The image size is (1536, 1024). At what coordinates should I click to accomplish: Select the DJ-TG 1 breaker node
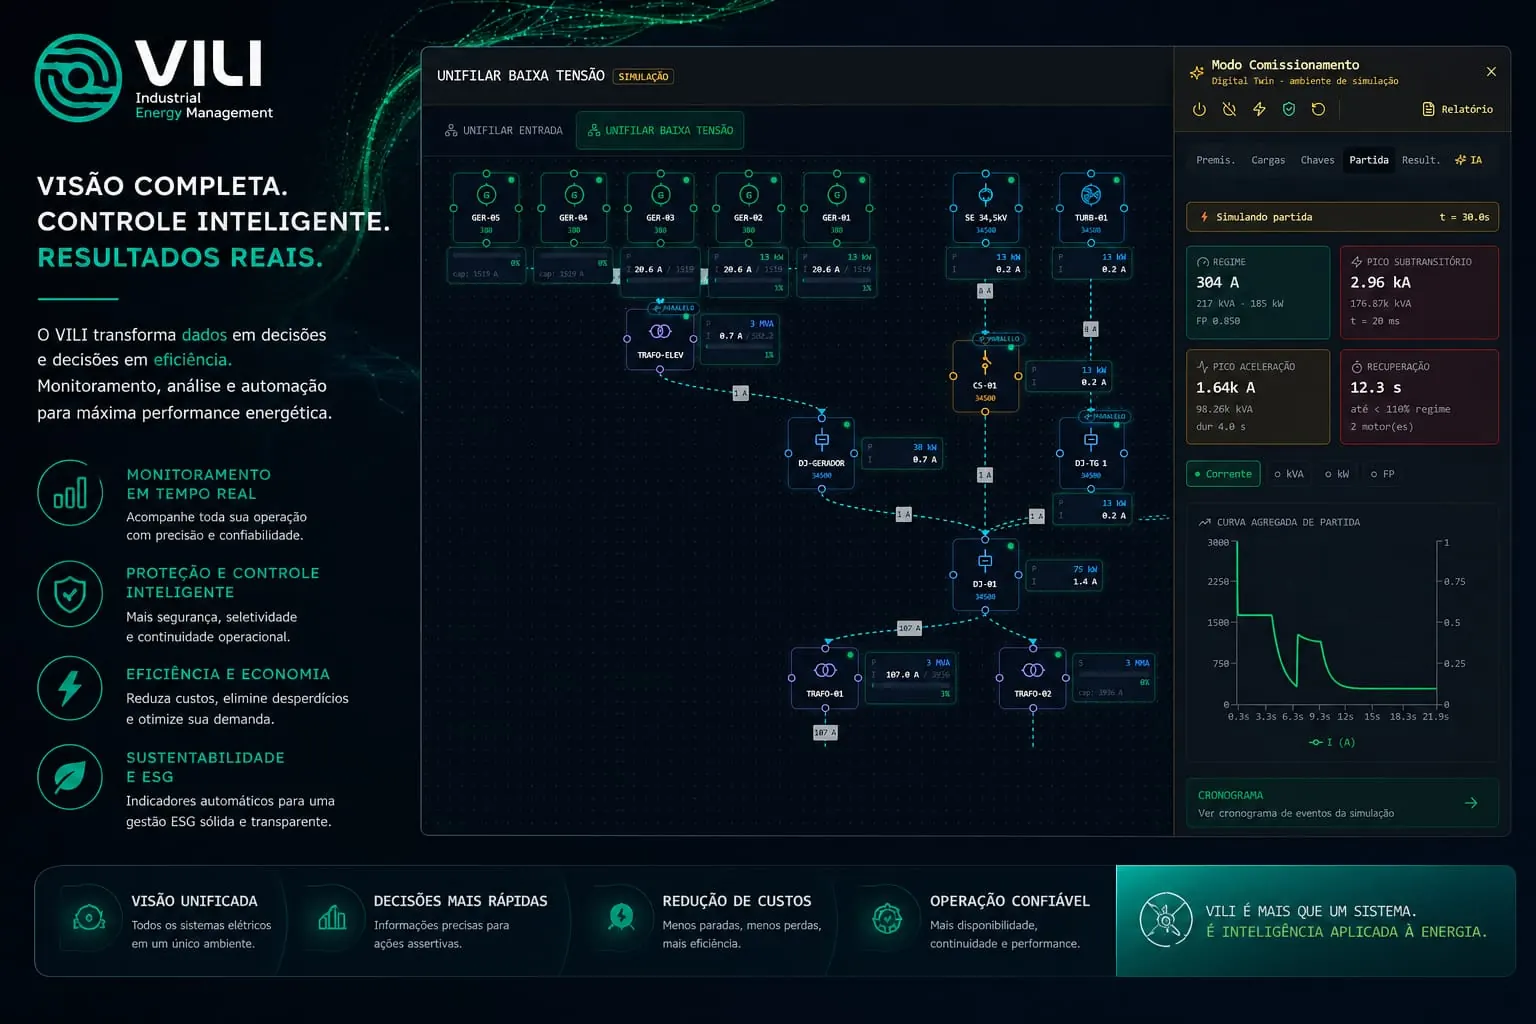[x=1091, y=453]
